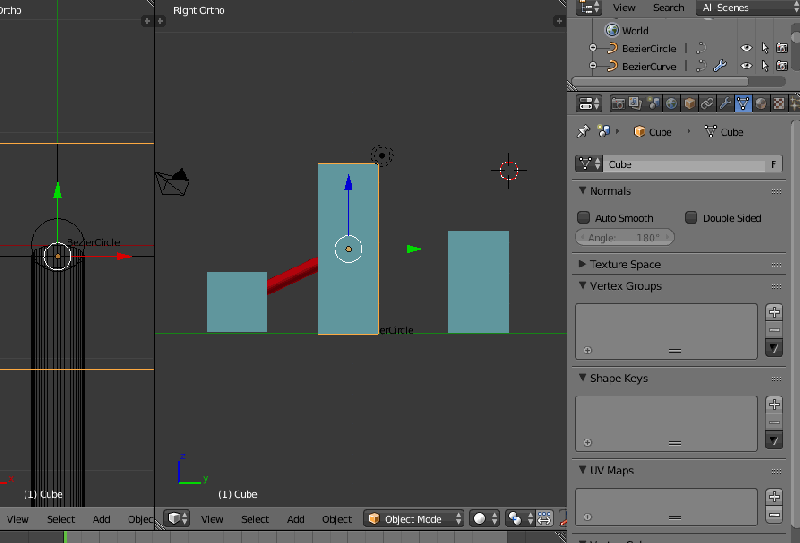Expand the Texture Space panel
The image size is (800, 543).
click(582, 264)
